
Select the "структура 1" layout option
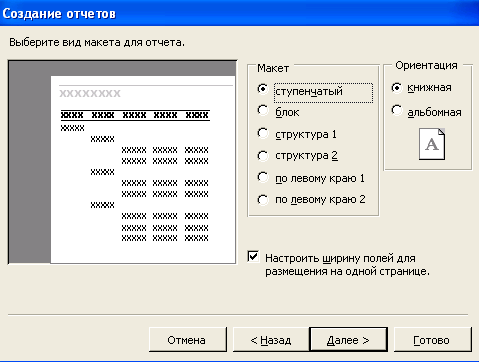tap(263, 133)
